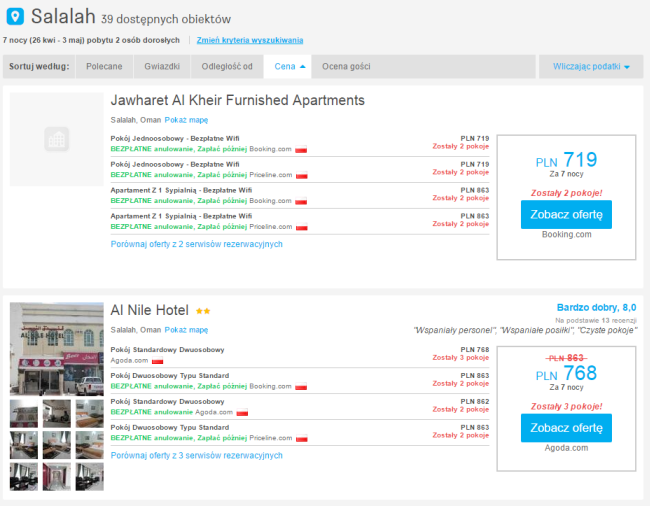Select the Ocena gości sorting tab

pos(346,67)
